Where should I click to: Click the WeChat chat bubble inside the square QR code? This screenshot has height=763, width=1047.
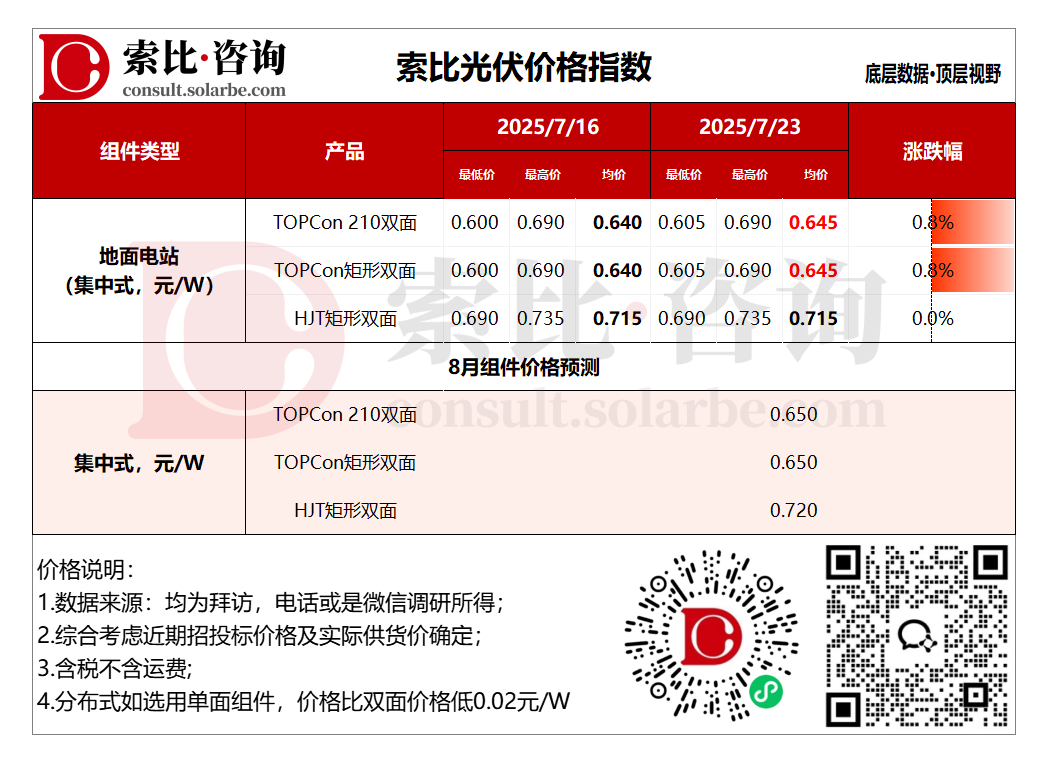[x=916, y=635]
